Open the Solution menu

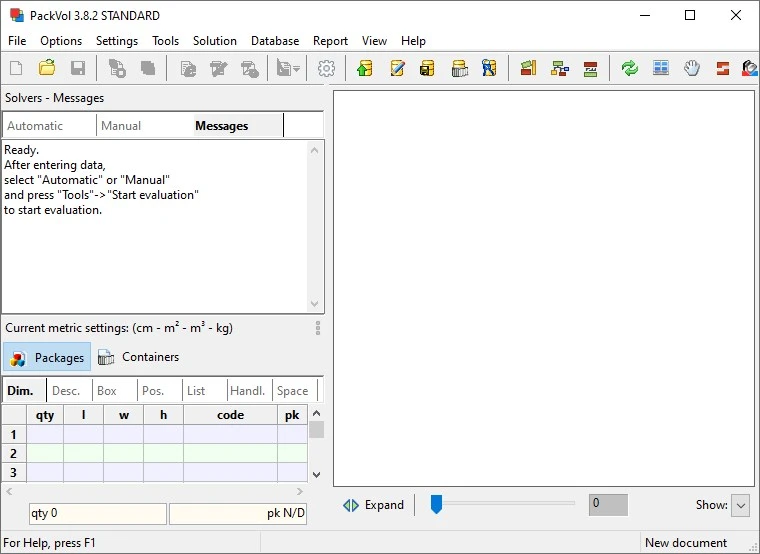point(215,41)
